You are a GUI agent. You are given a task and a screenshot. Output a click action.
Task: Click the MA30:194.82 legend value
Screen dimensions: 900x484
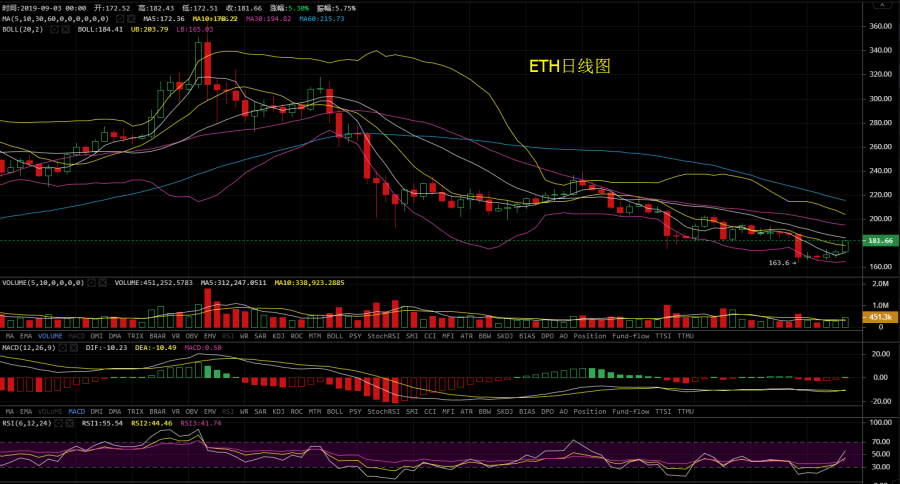point(269,19)
